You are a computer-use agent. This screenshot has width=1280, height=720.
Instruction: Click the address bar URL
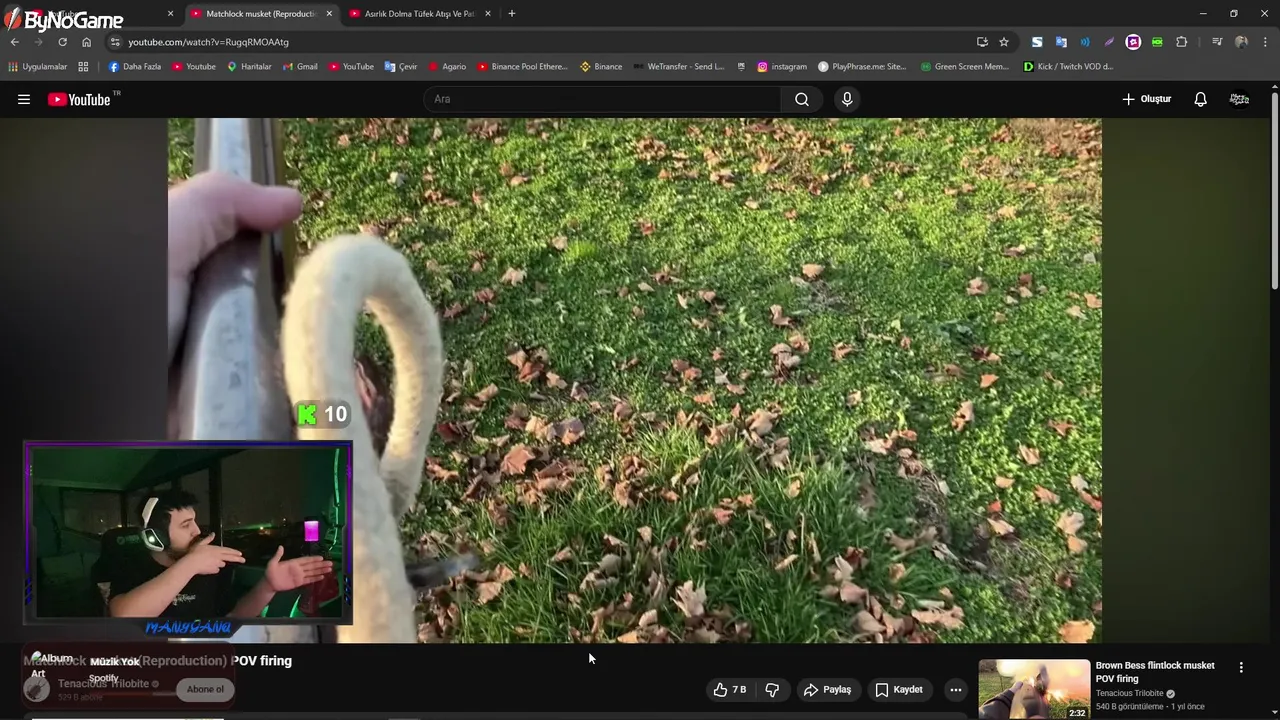208,42
